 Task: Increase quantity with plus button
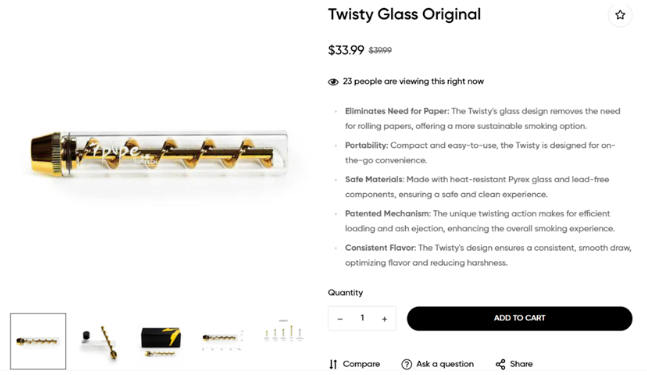(x=385, y=319)
